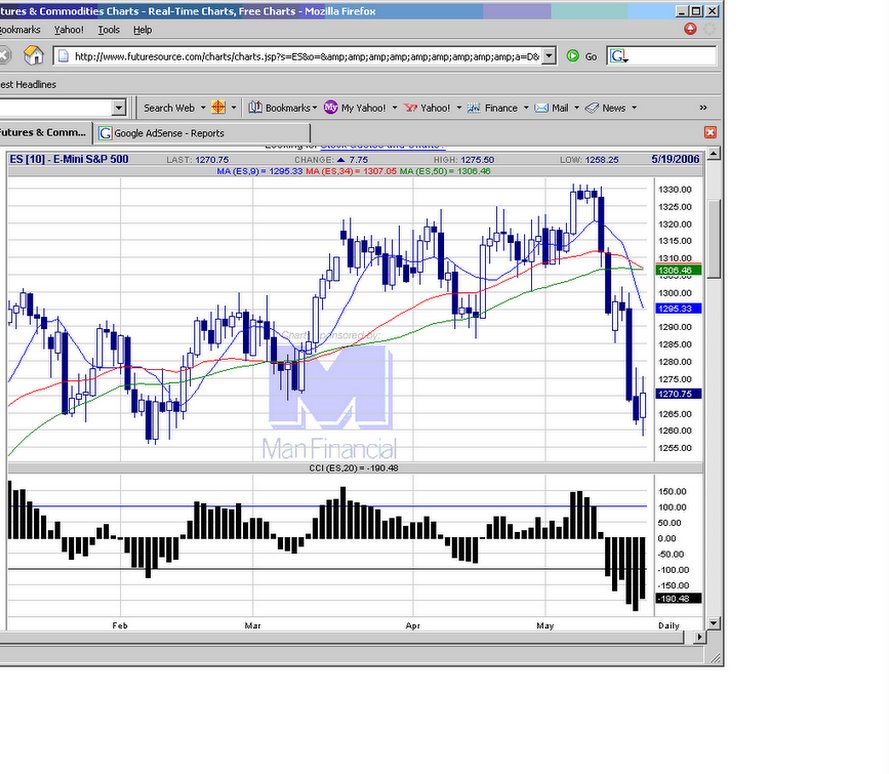Click the orange Yahoo toolbar icon beside Search Web

(218, 107)
